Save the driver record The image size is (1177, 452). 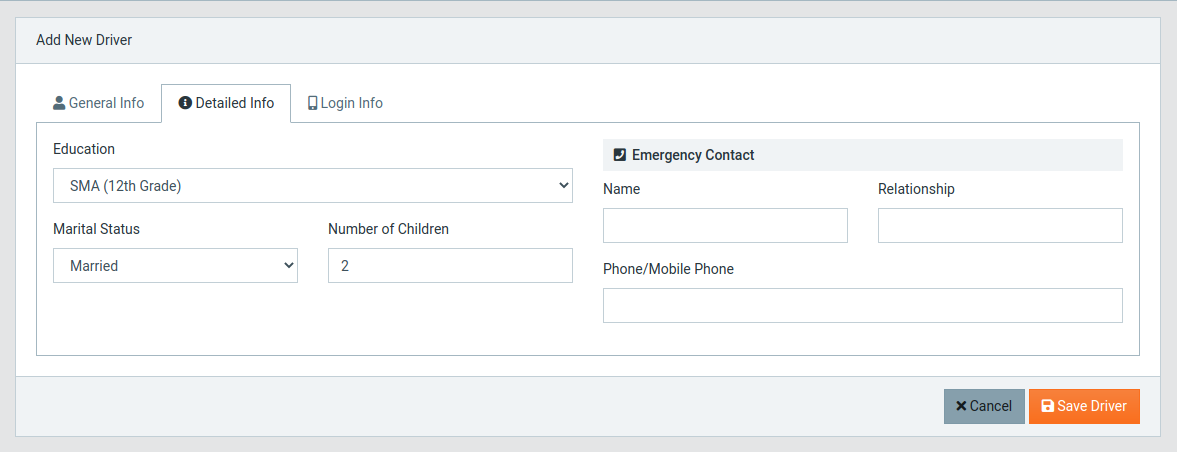1084,406
